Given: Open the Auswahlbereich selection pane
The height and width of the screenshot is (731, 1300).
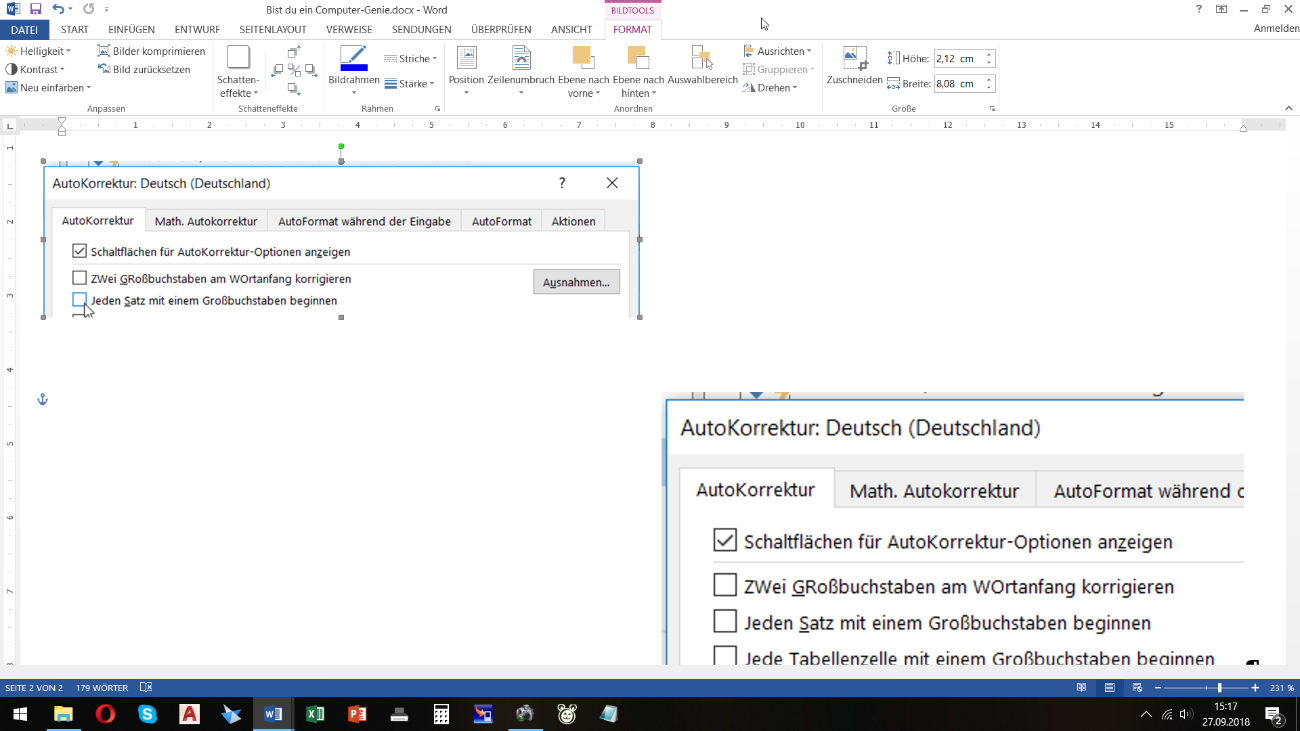Looking at the screenshot, I should point(702,66).
